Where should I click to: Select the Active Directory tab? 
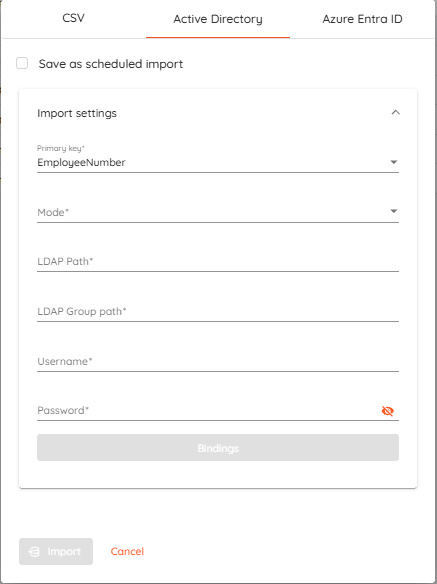(x=218, y=19)
